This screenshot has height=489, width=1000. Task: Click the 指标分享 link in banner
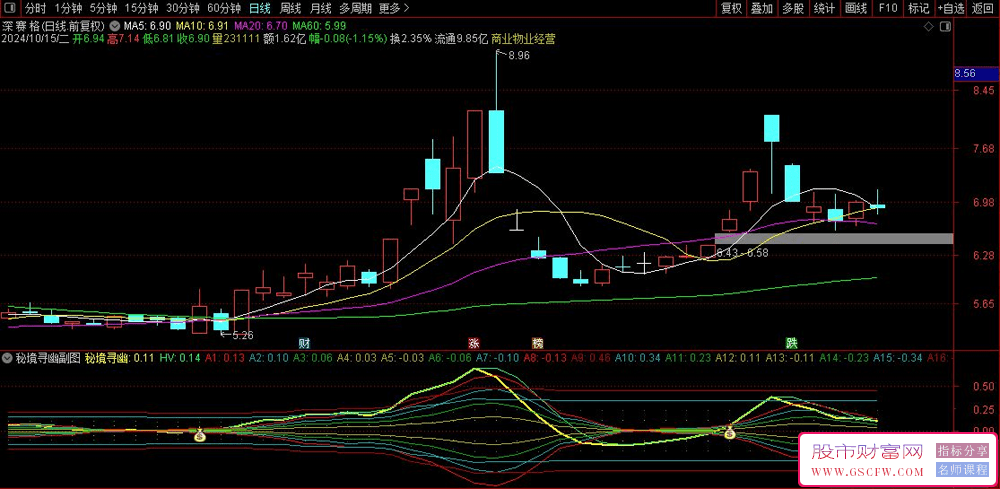click(x=962, y=451)
